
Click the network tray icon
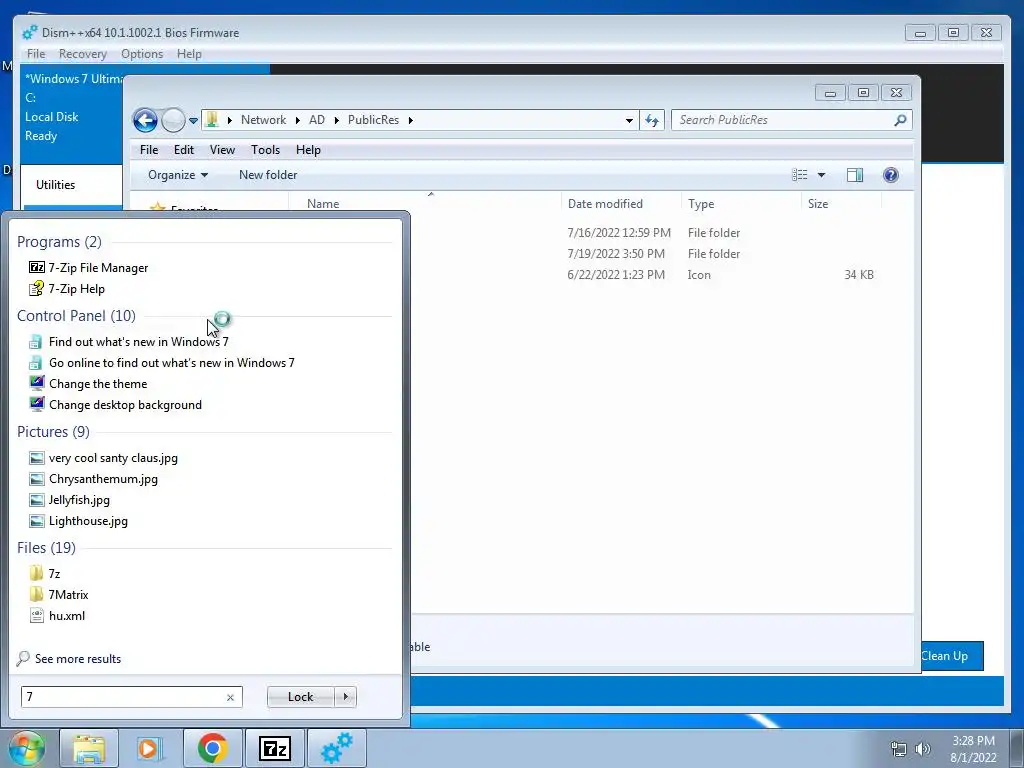click(899, 749)
